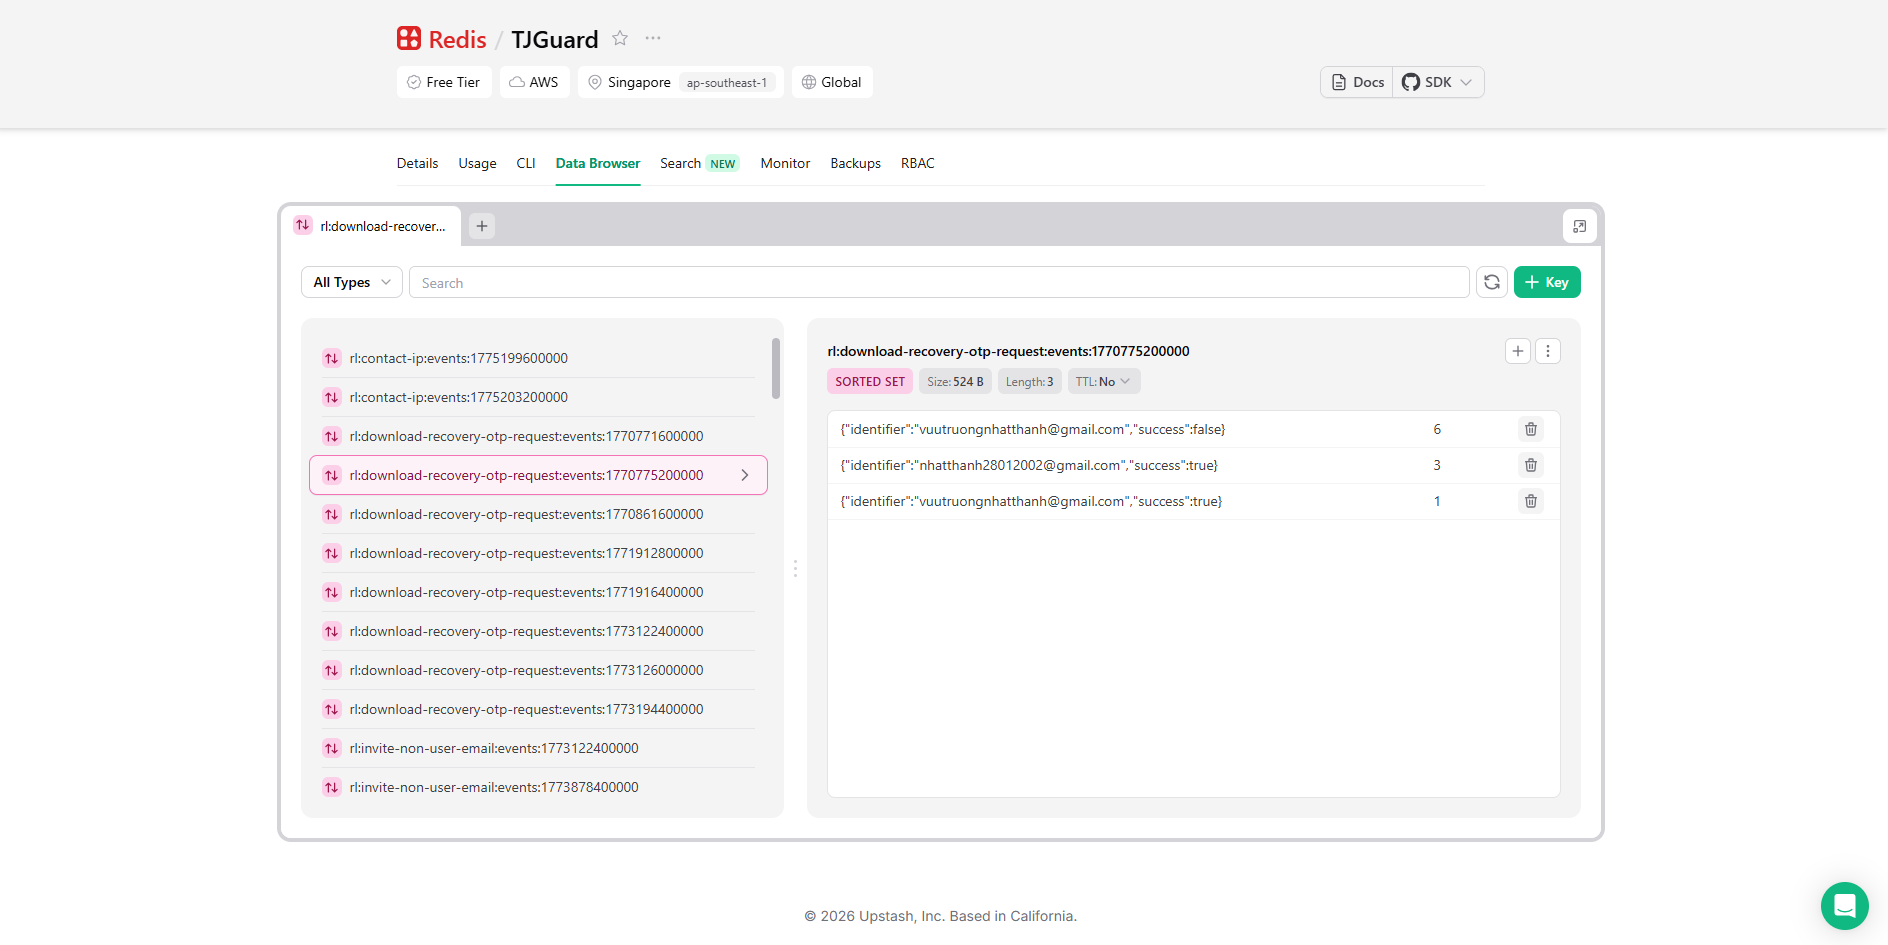The width and height of the screenshot is (1888, 945).
Task: Star the TJGuard database as favorite
Action: [620, 38]
